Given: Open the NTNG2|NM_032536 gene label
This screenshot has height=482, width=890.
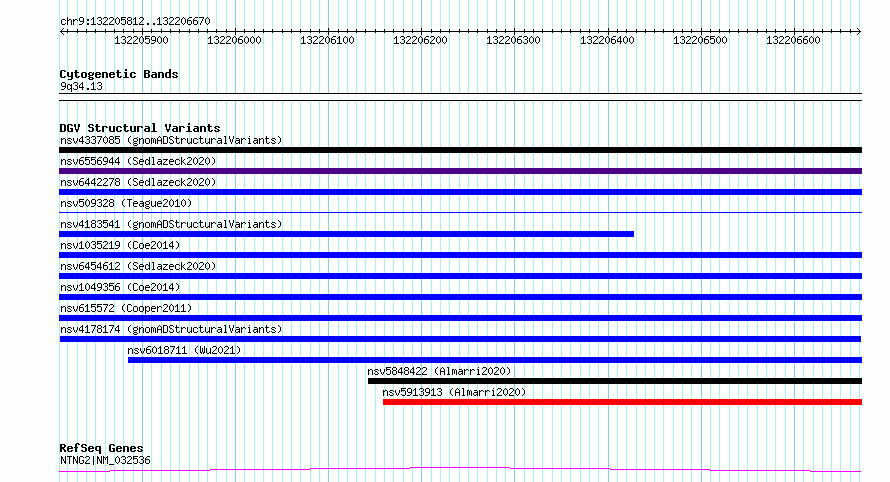Looking at the screenshot, I should (105, 460).
